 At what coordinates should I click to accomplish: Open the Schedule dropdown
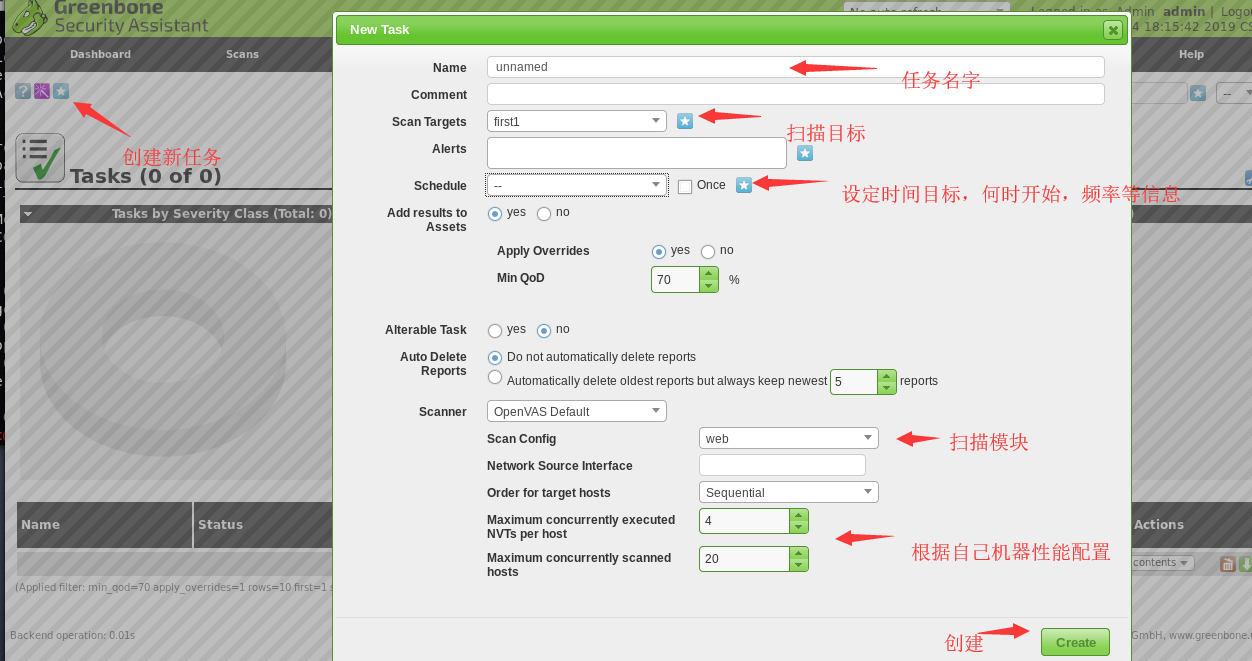[577, 185]
